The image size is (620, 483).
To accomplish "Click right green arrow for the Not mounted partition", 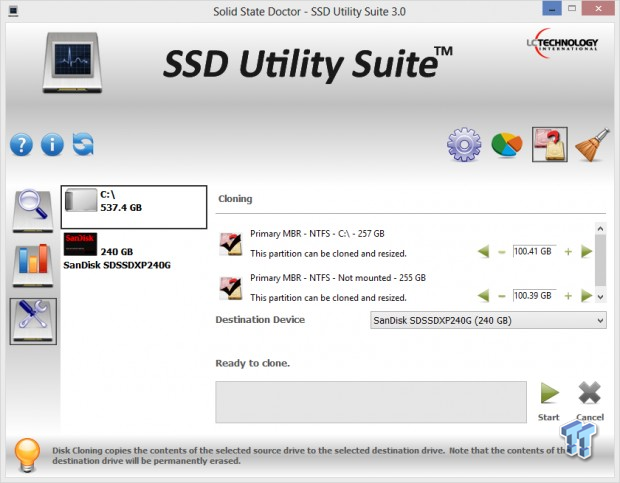I will coord(587,296).
